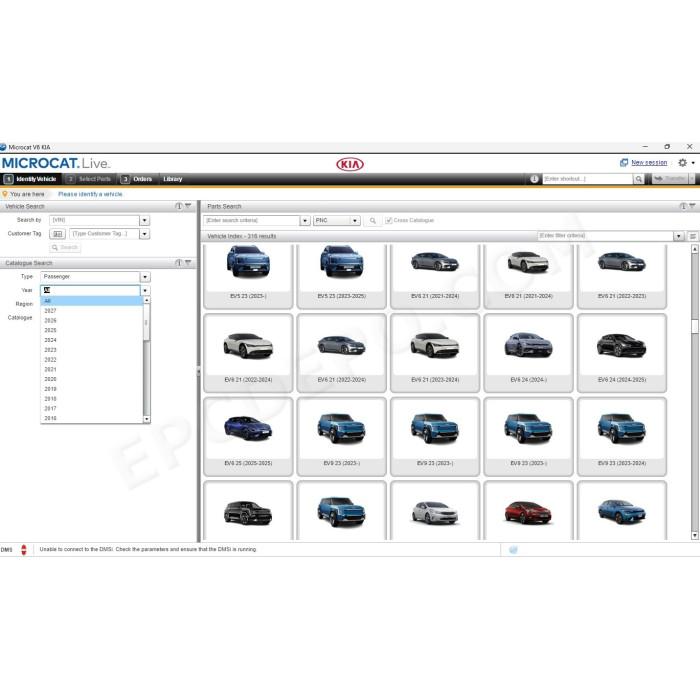Open Vehicle Search panel options arrow

tap(188, 206)
